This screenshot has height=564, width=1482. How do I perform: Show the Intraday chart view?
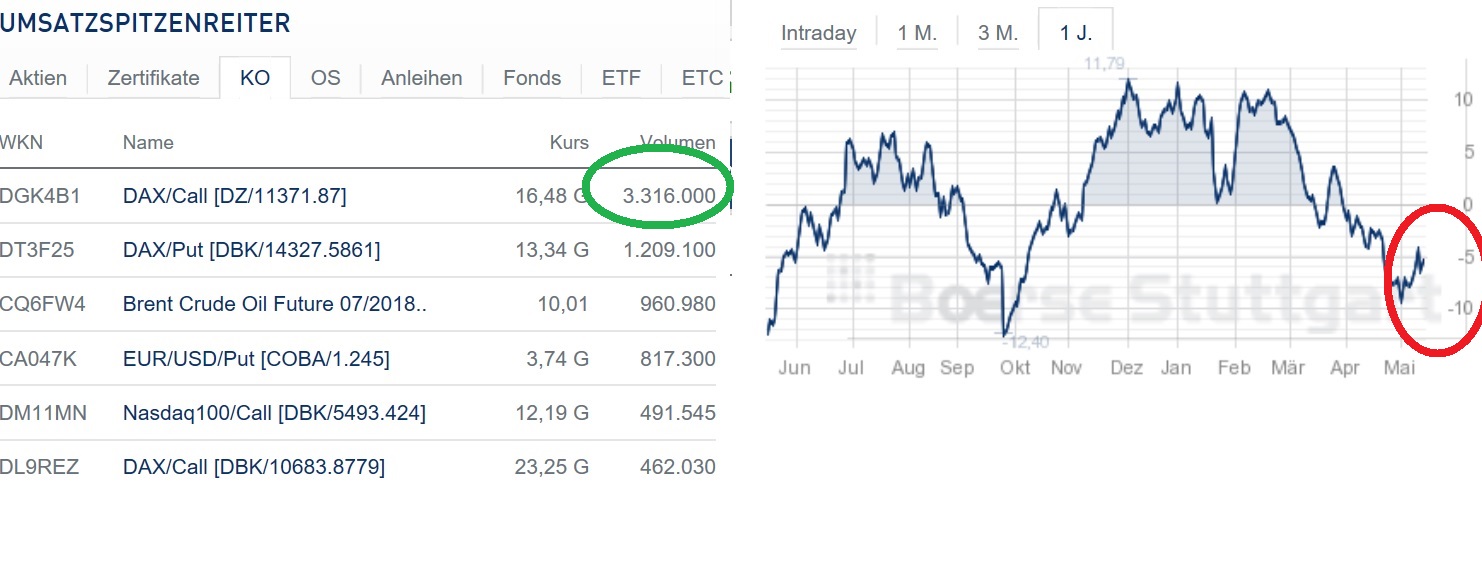coord(818,33)
